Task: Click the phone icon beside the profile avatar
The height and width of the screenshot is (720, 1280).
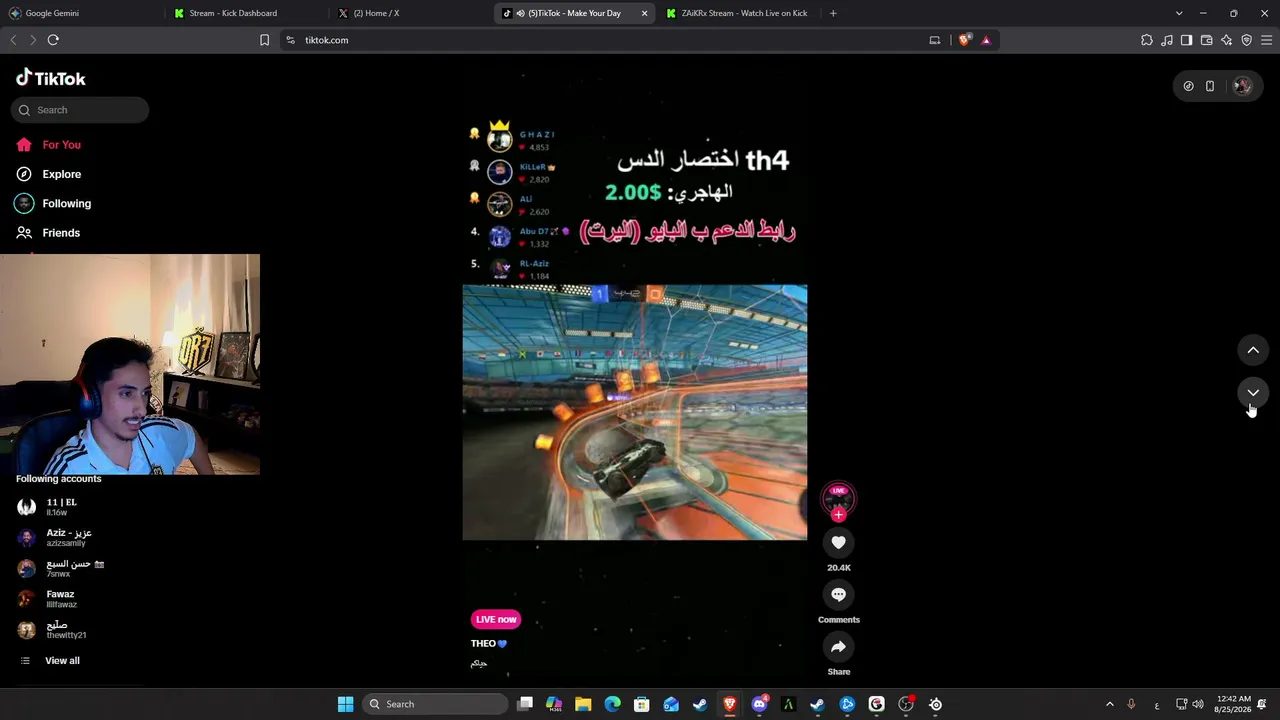Action: point(1210,86)
